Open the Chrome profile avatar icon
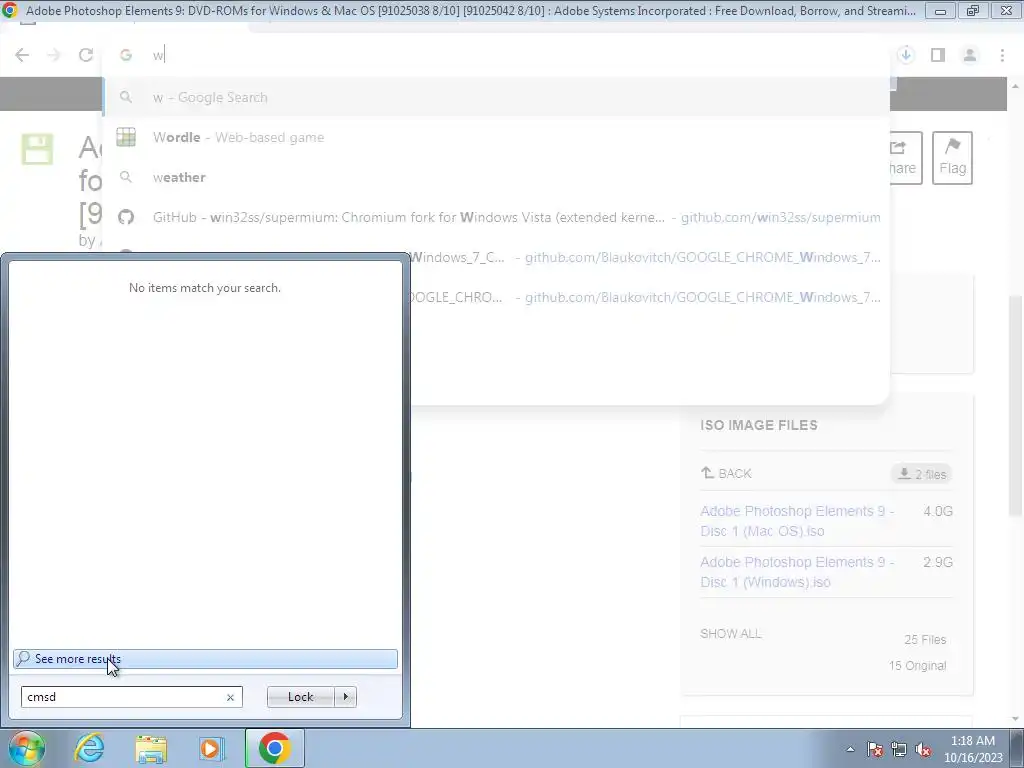 (x=970, y=56)
